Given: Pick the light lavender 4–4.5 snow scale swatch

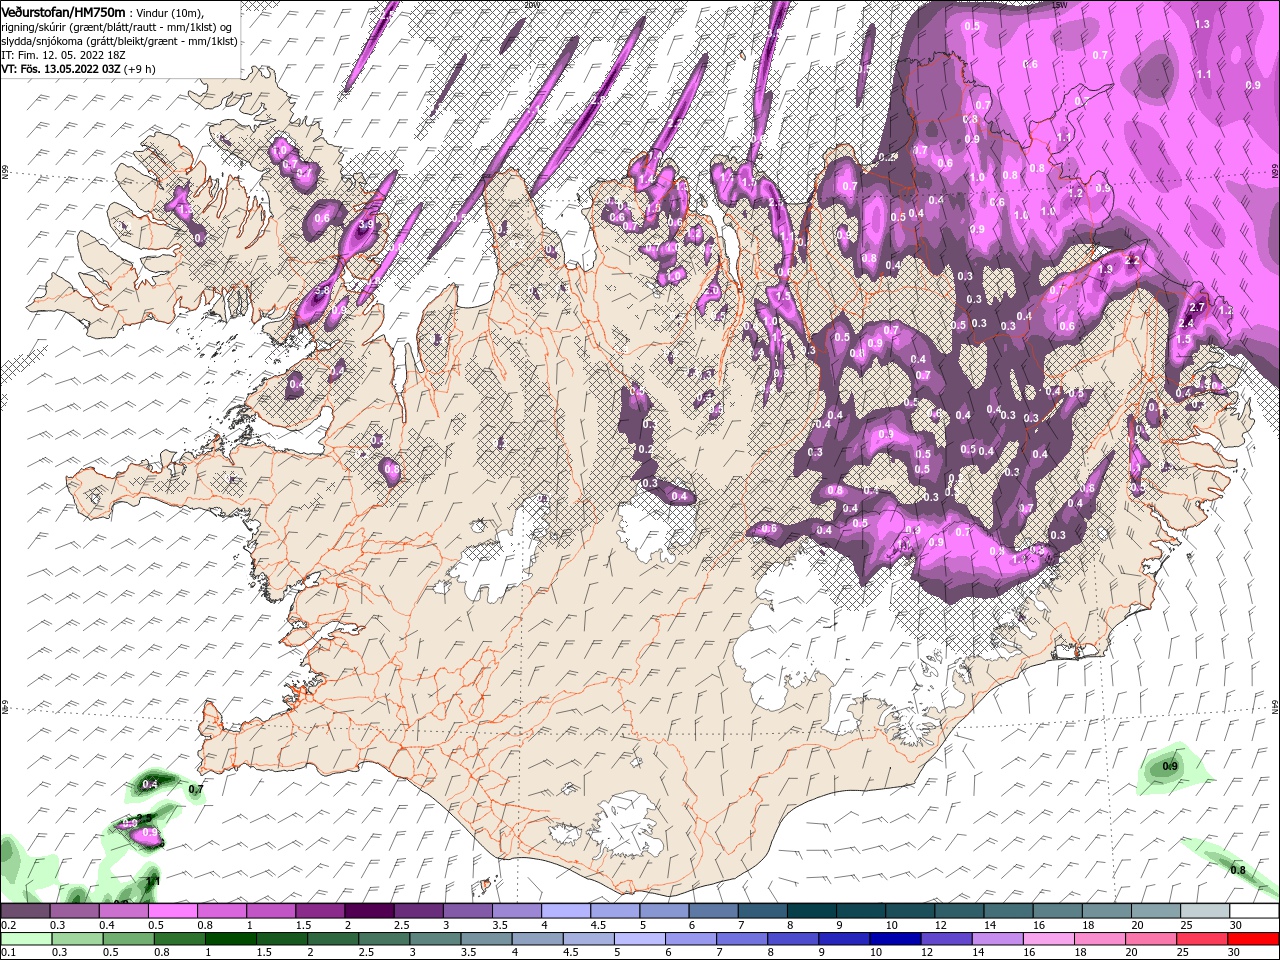Looking at the screenshot, I should 565,911.
